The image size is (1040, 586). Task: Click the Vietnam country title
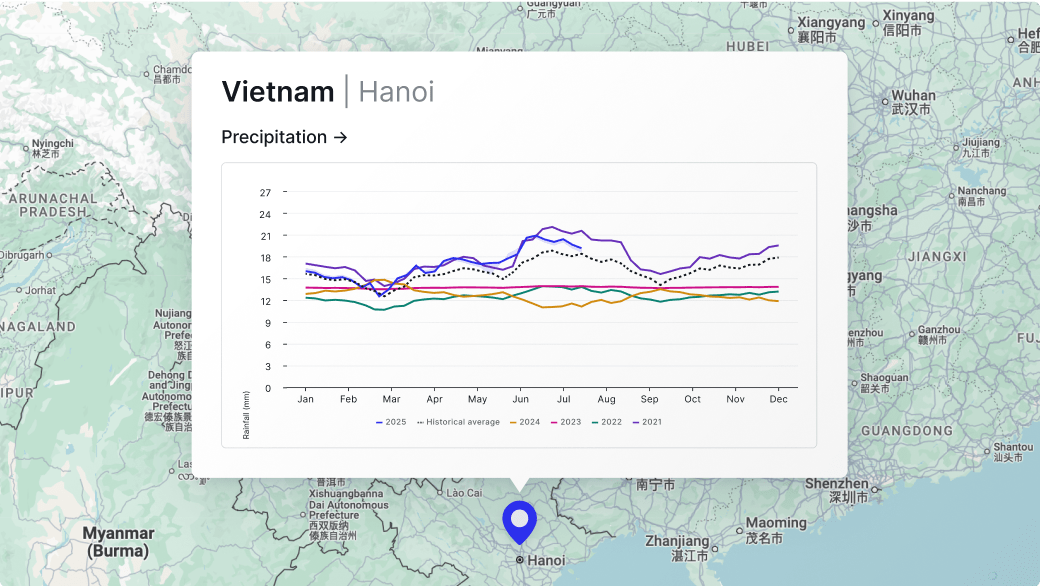point(278,92)
